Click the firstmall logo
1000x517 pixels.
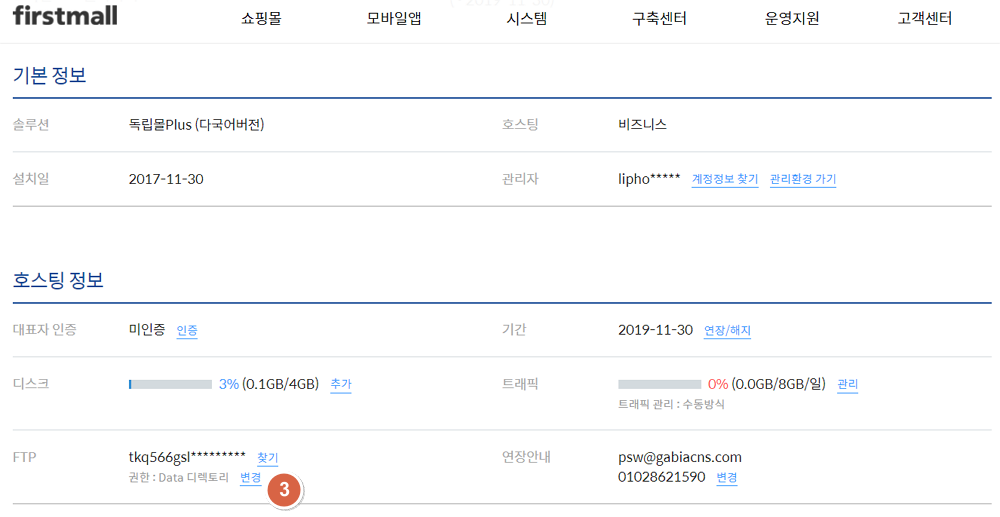pyautogui.click(x=65, y=16)
